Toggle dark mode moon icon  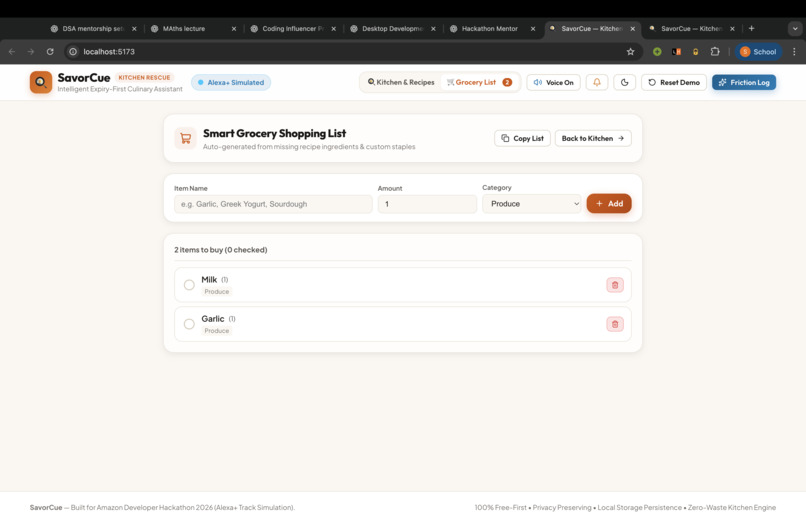tap(625, 82)
